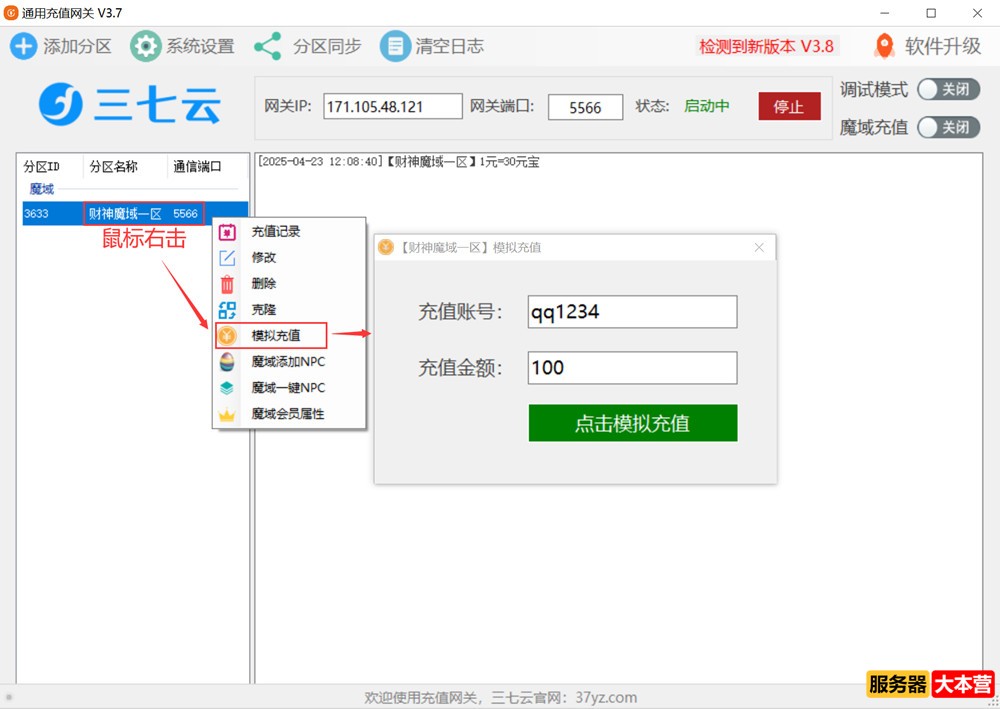The height and width of the screenshot is (709, 1000).
Task: Choose 魔域添加NPC menu entry
Action: pyautogui.click(x=288, y=362)
